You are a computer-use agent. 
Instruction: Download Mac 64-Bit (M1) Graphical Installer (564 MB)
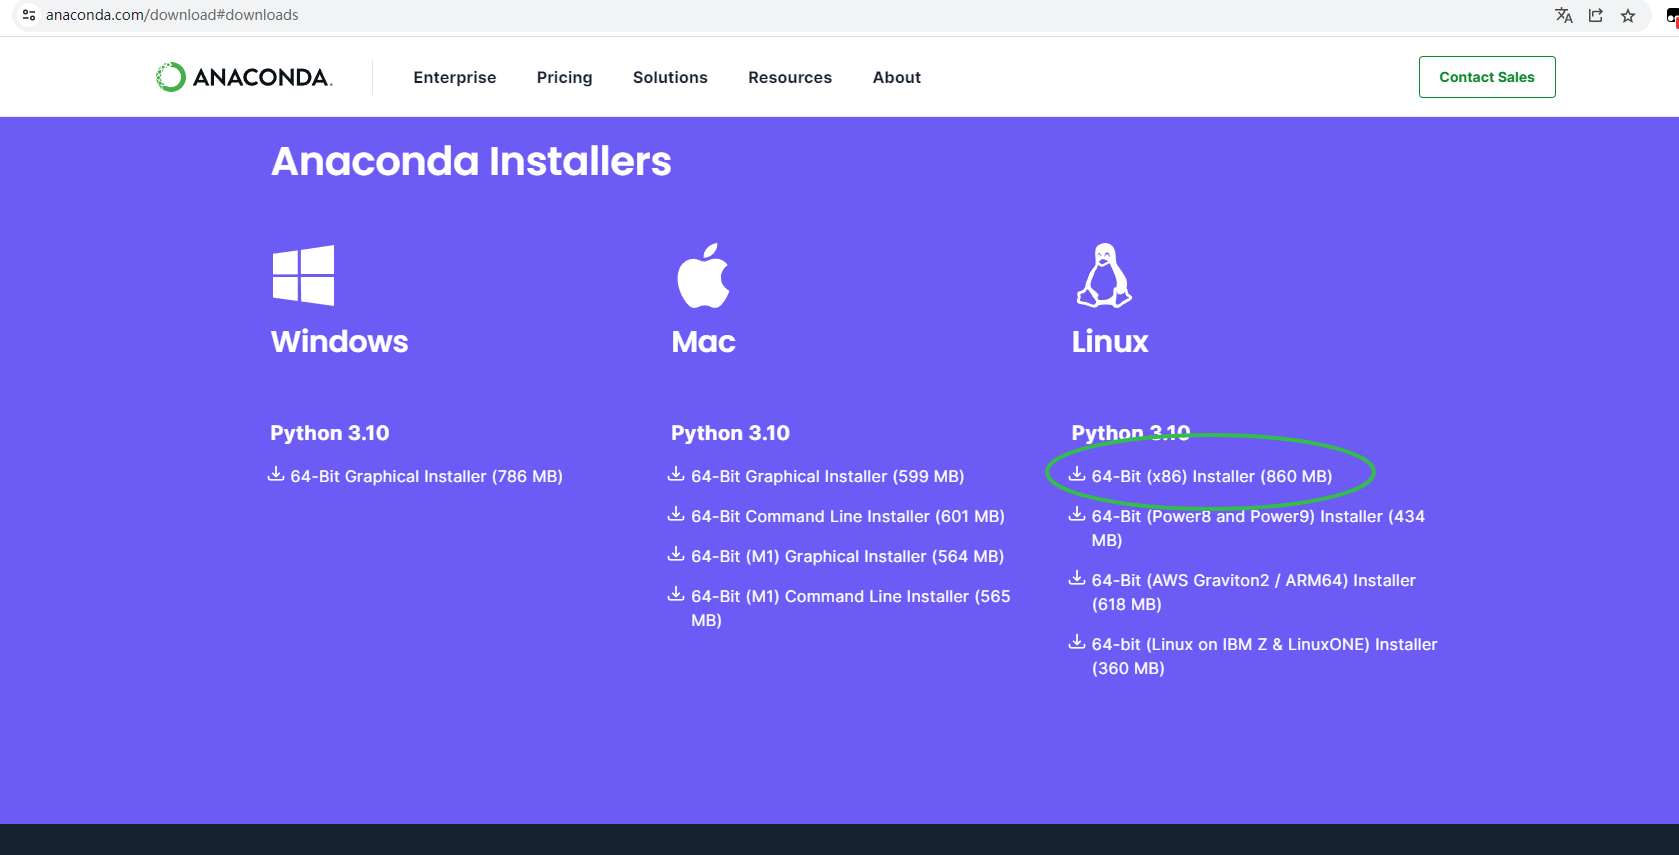[847, 556]
